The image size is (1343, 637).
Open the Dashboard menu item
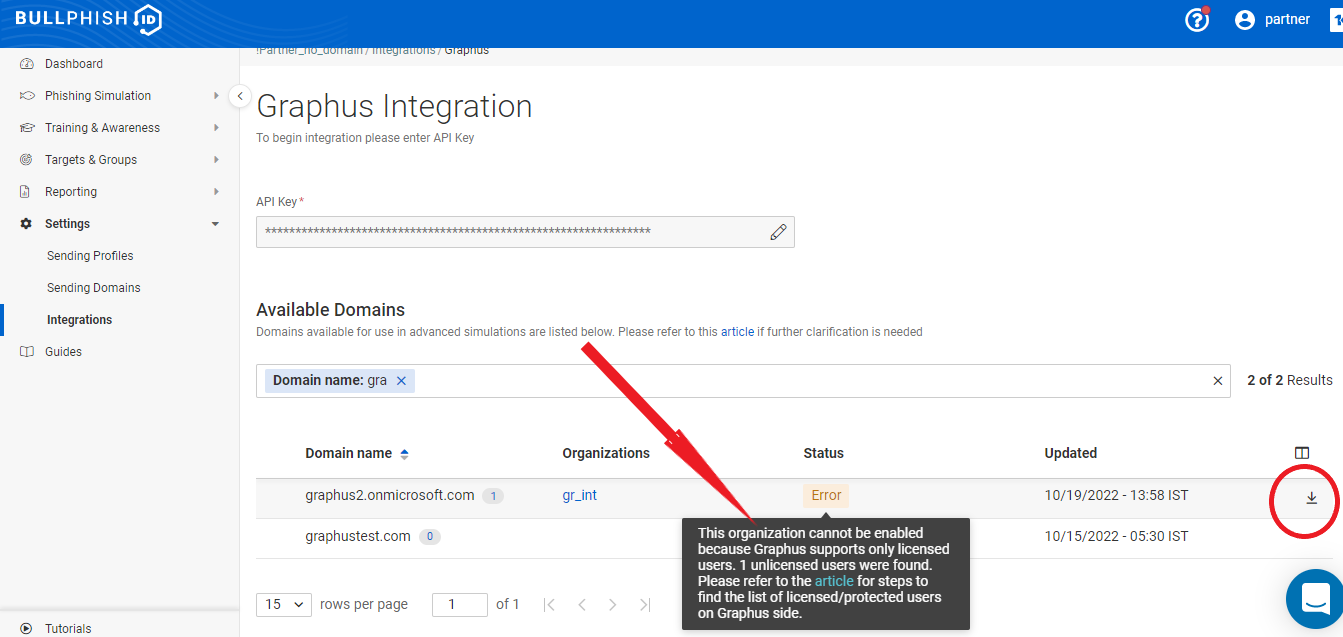click(x=74, y=64)
